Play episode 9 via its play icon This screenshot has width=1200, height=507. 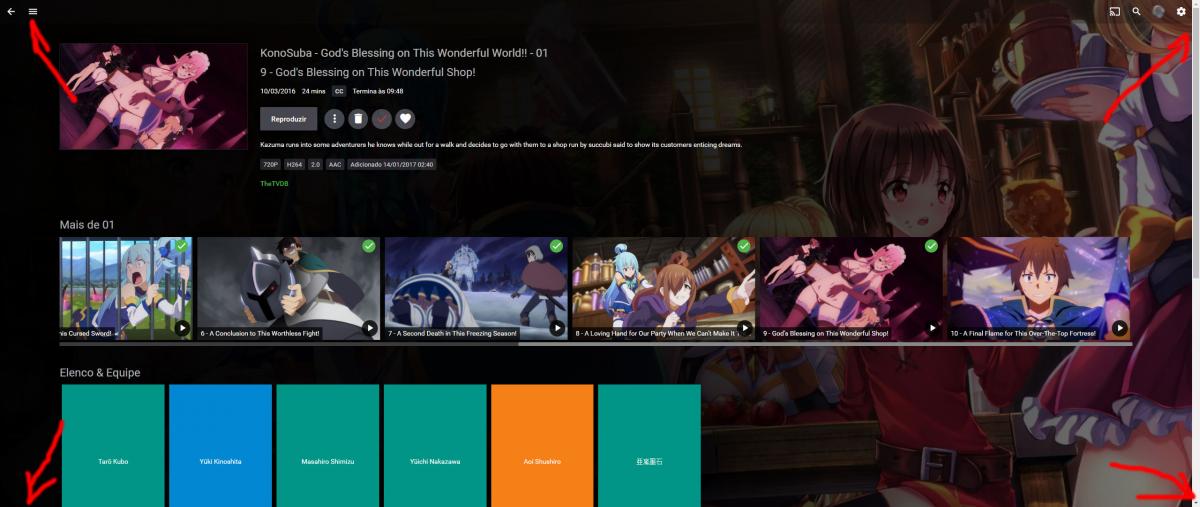click(x=932, y=328)
